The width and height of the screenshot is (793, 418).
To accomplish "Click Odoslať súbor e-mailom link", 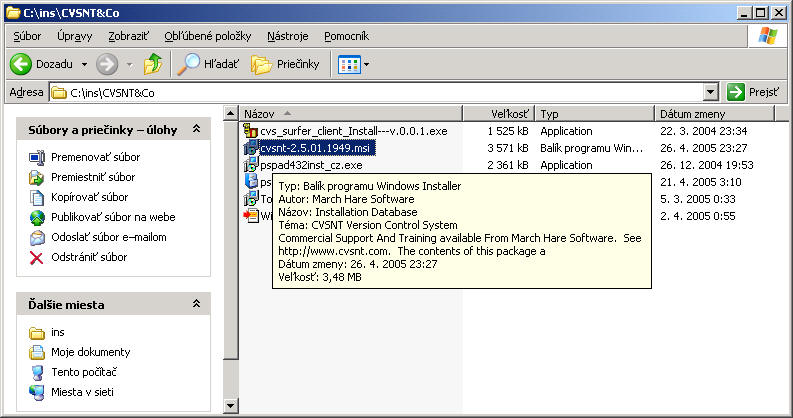I will point(109,237).
